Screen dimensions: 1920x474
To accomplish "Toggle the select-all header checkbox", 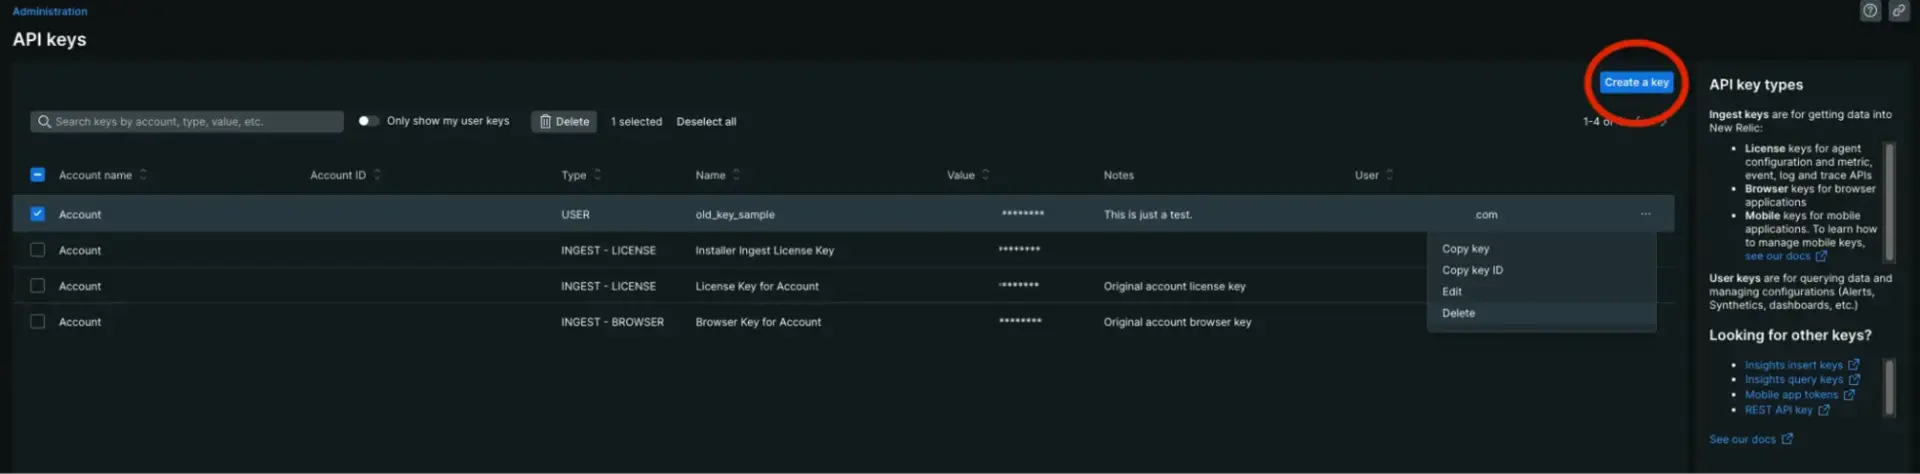I will [x=38, y=175].
